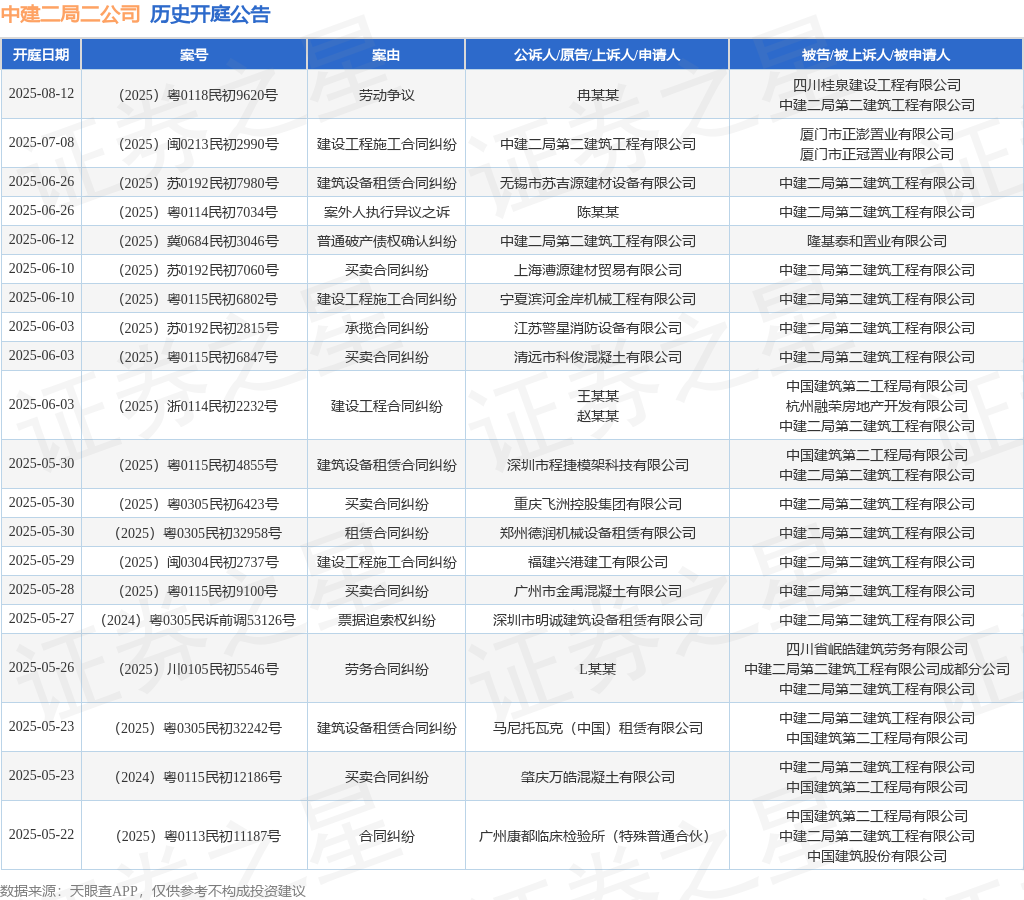Select the case cause "承揽合同纠纷"
Screen dimensions: 1024x900
click(387, 329)
